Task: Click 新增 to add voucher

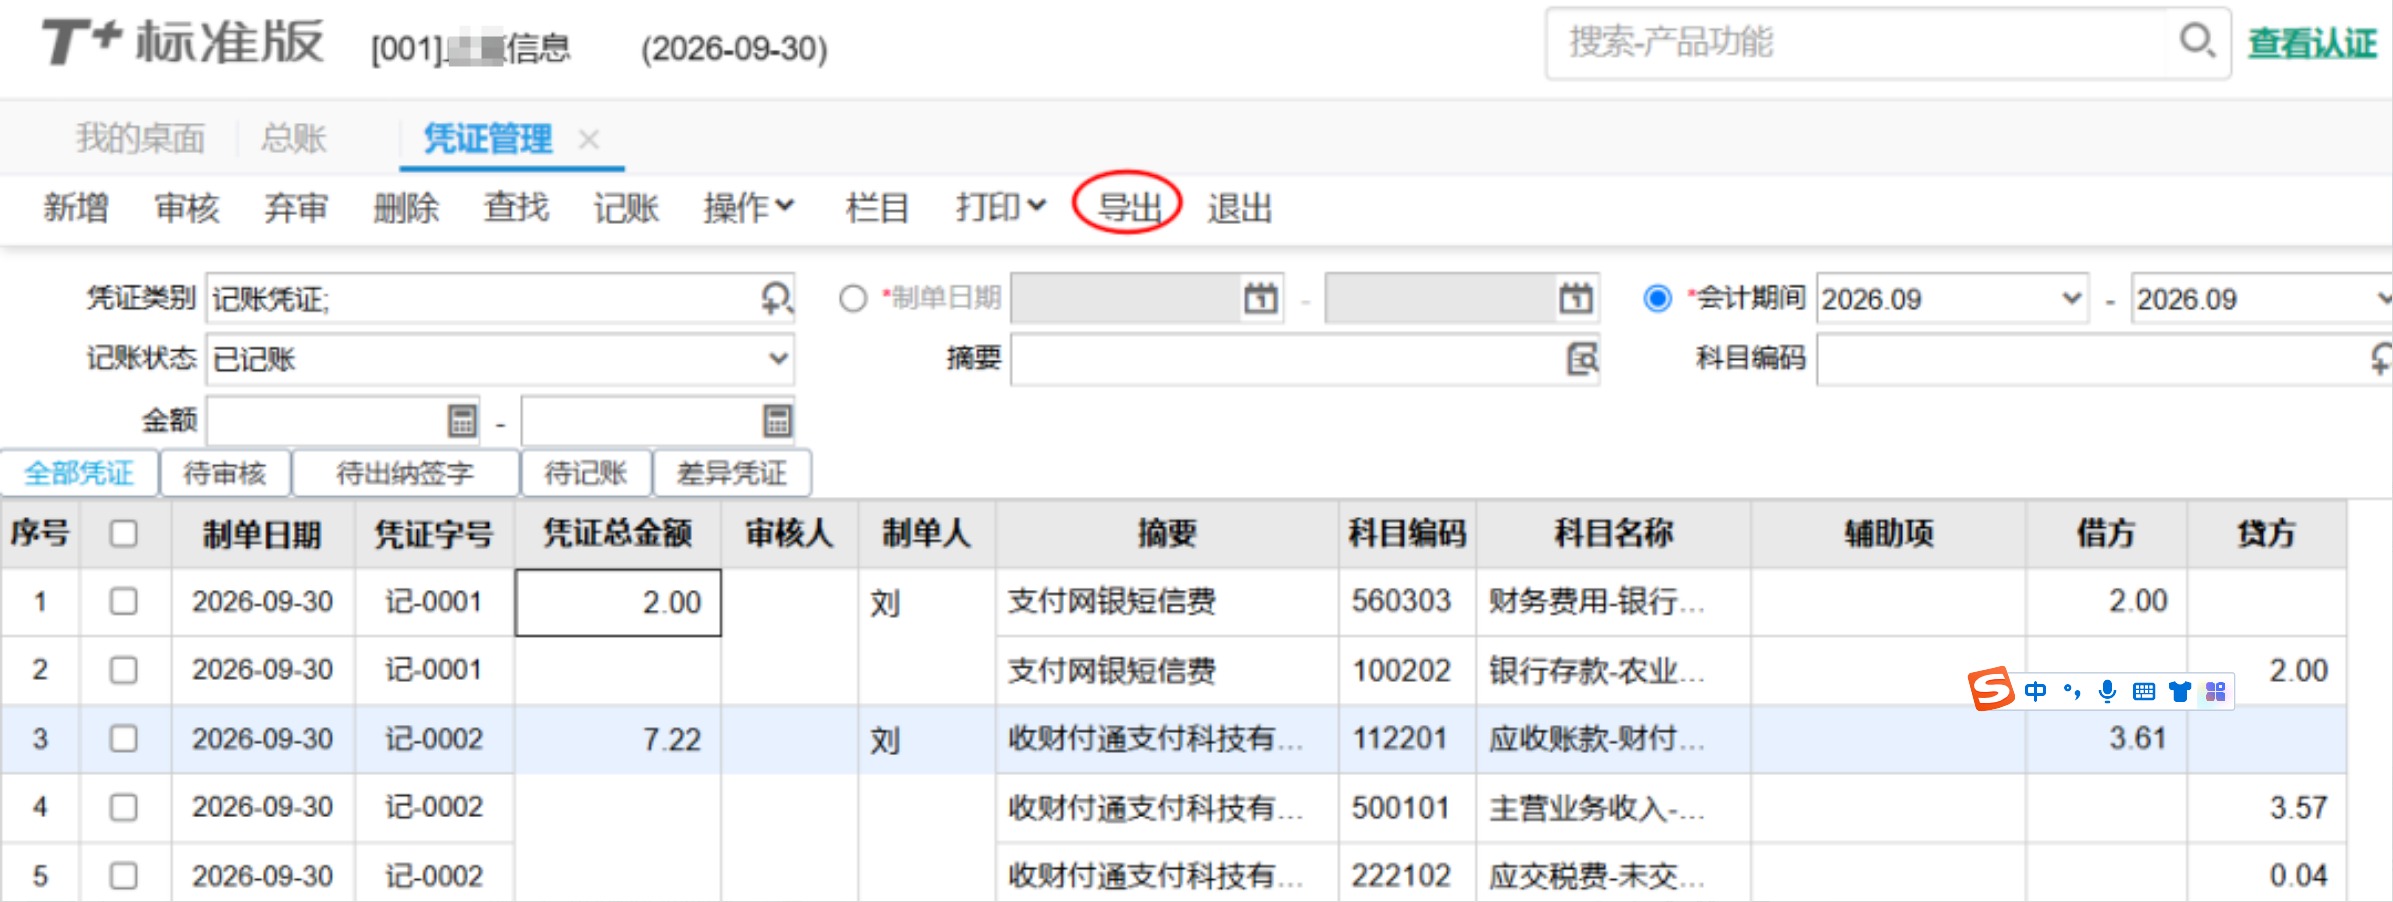Action: 76,207
